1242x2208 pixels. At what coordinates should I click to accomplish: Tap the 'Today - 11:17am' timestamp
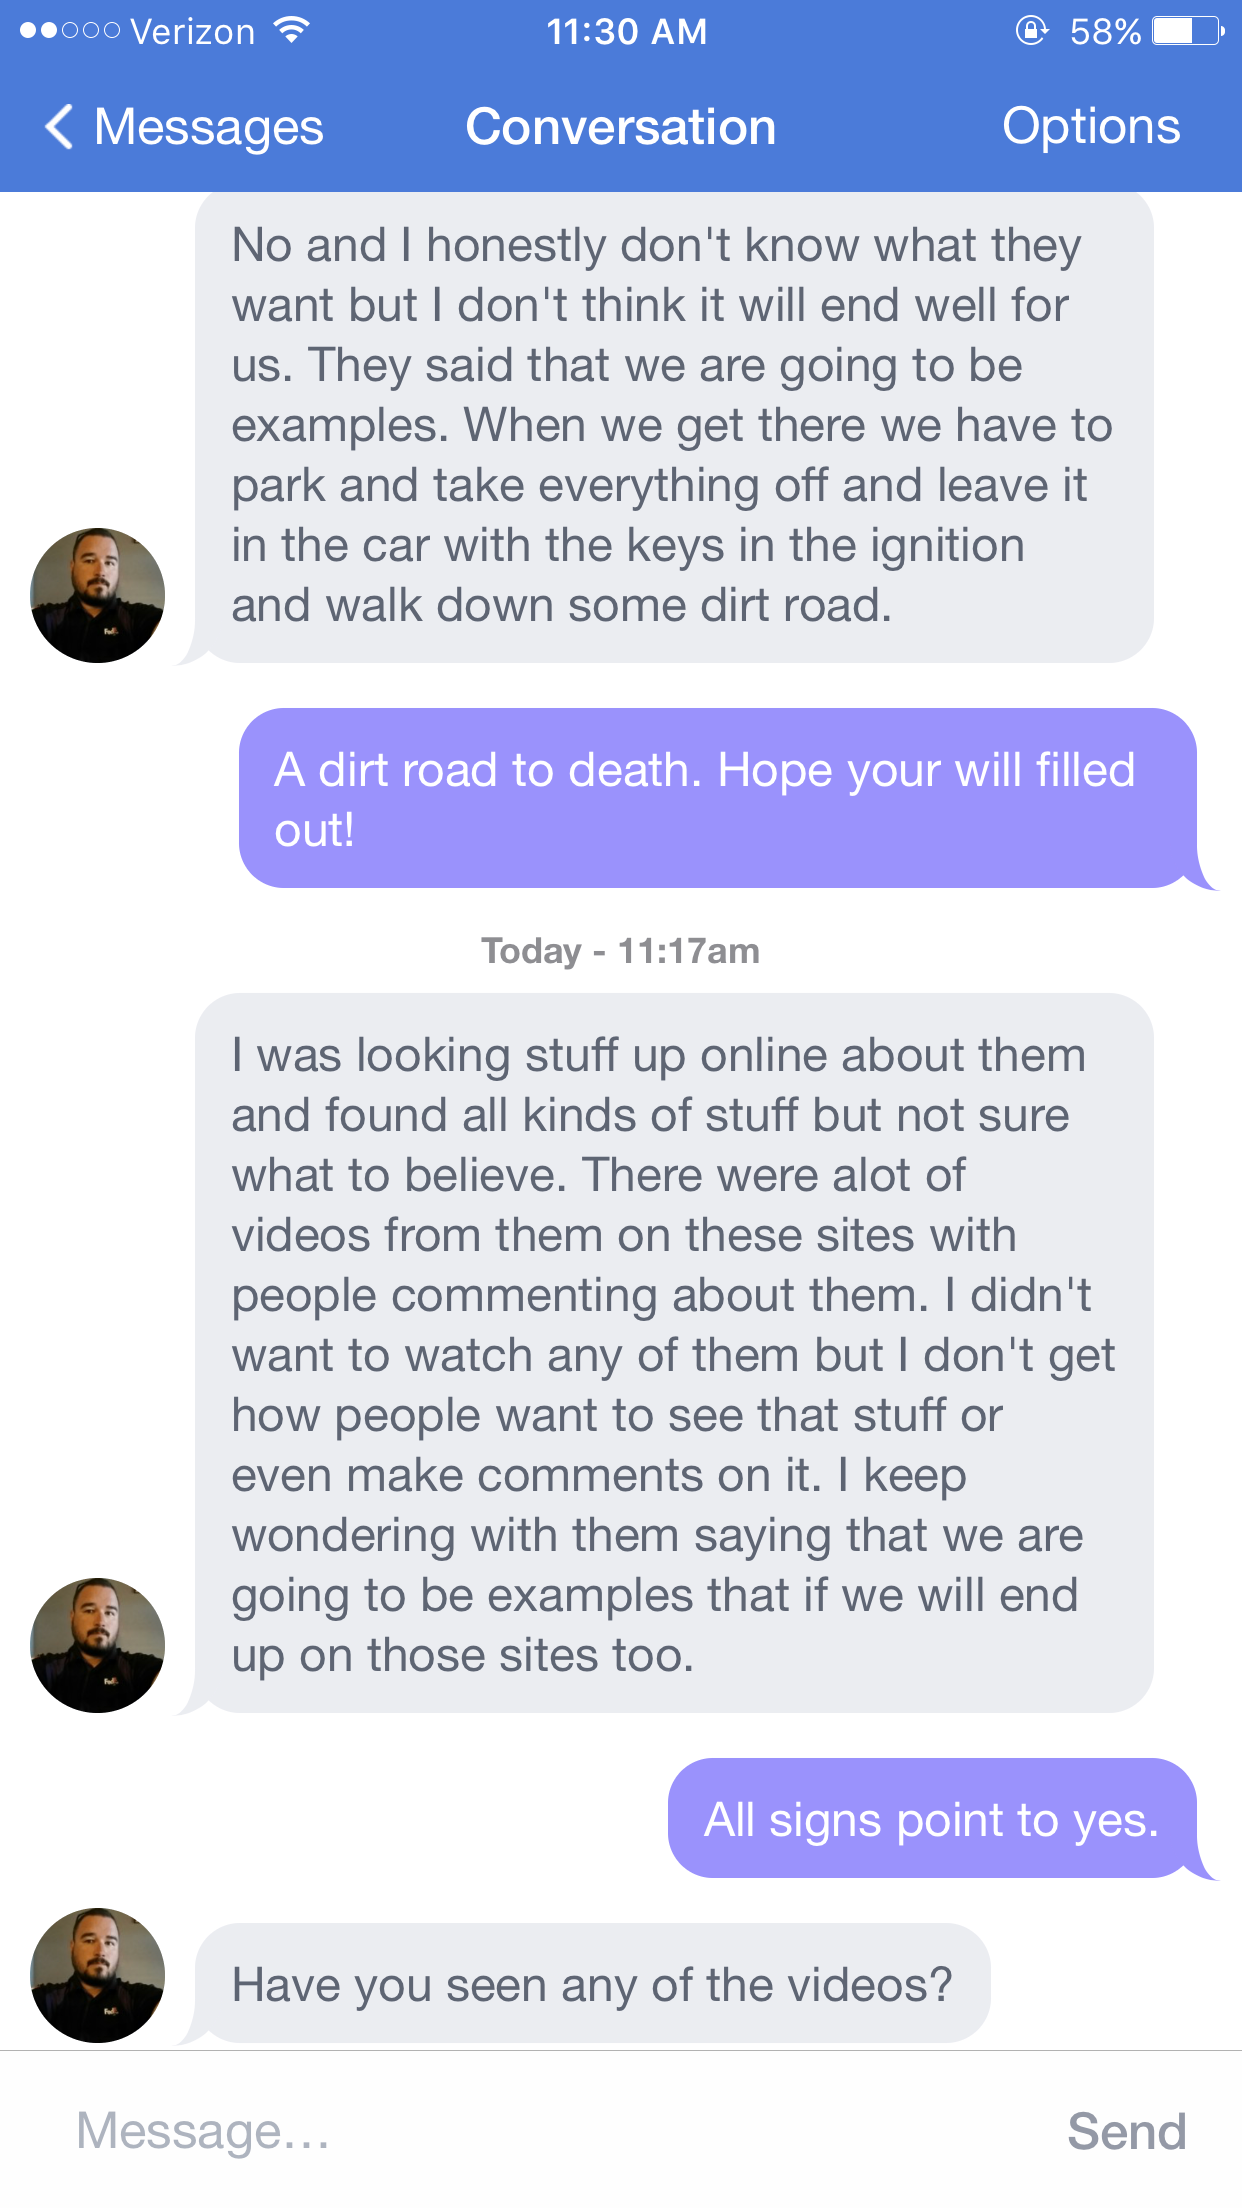(x=620, y=950)
